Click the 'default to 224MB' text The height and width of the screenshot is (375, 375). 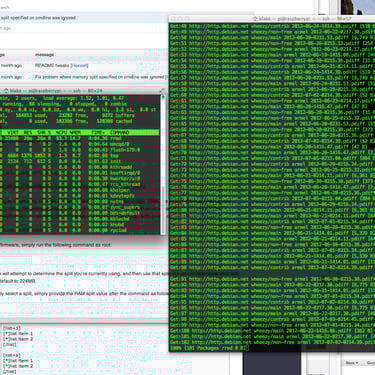click(18, 281)
